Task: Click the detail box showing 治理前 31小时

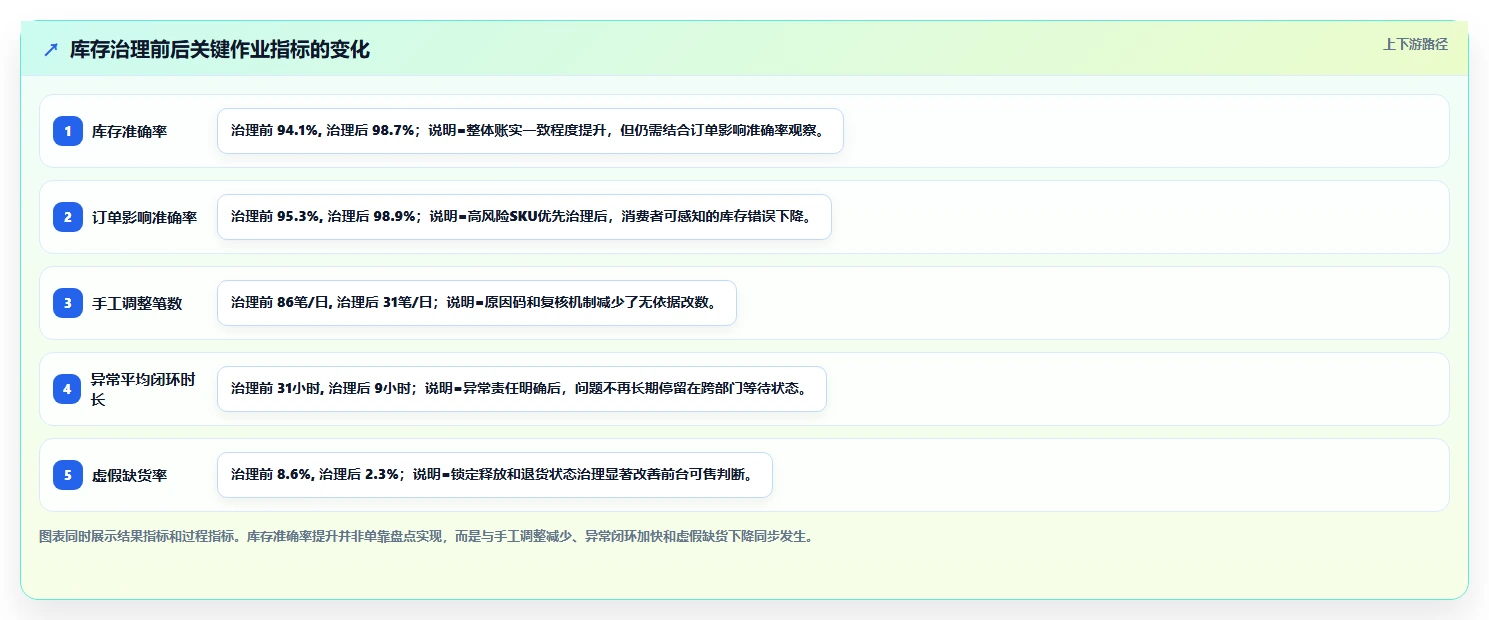Action: (x=522, y=389)
